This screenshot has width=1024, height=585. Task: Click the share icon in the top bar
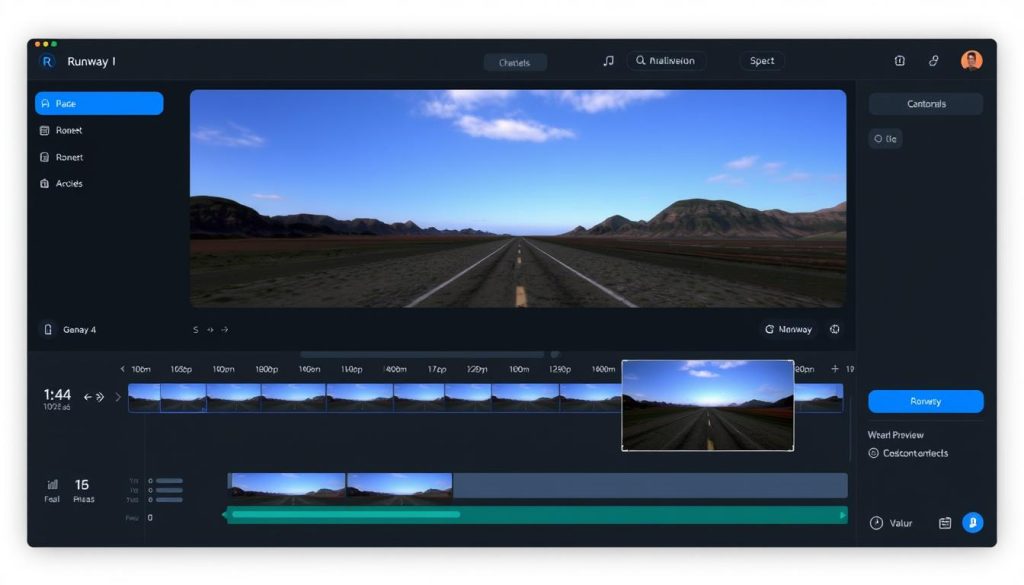pos(934,60)
